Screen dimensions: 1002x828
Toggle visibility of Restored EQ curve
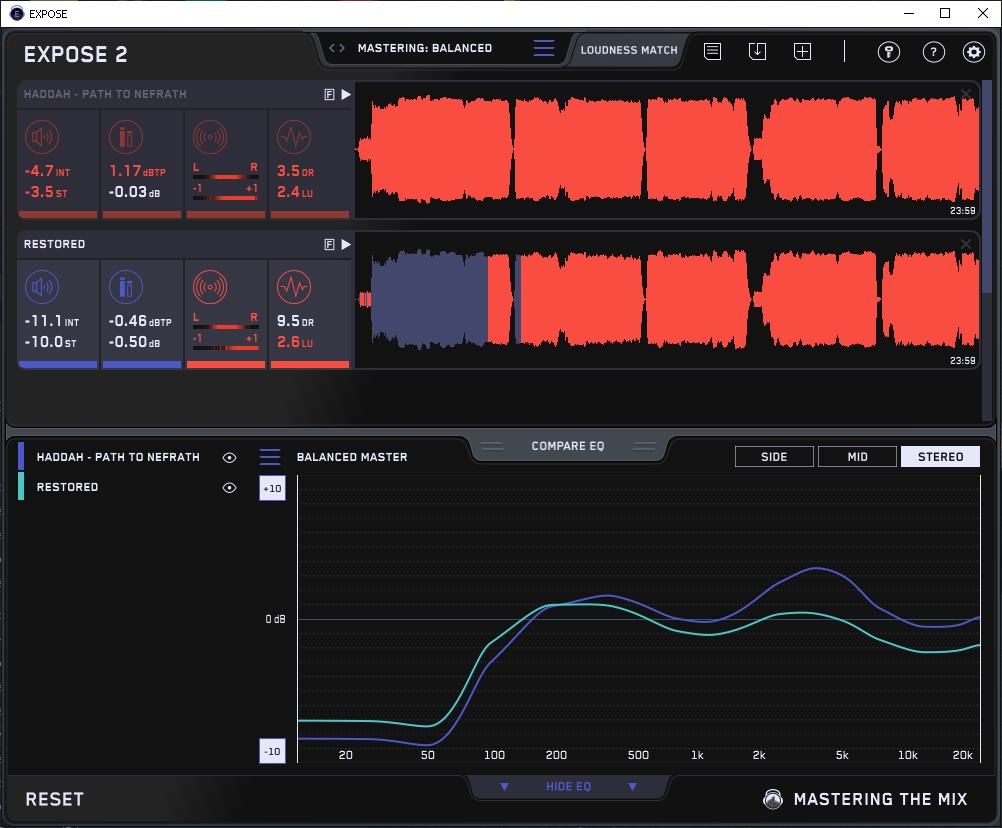[x=230, y=487]
